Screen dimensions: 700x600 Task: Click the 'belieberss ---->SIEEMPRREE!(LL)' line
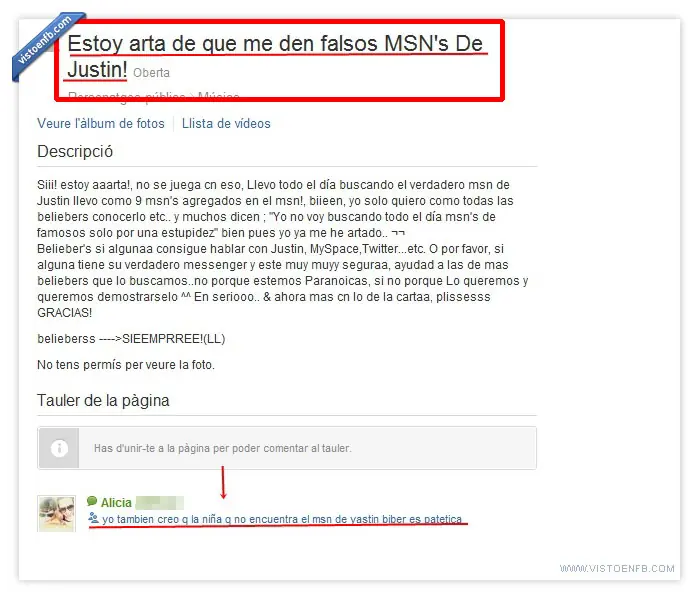coord(131,339)
